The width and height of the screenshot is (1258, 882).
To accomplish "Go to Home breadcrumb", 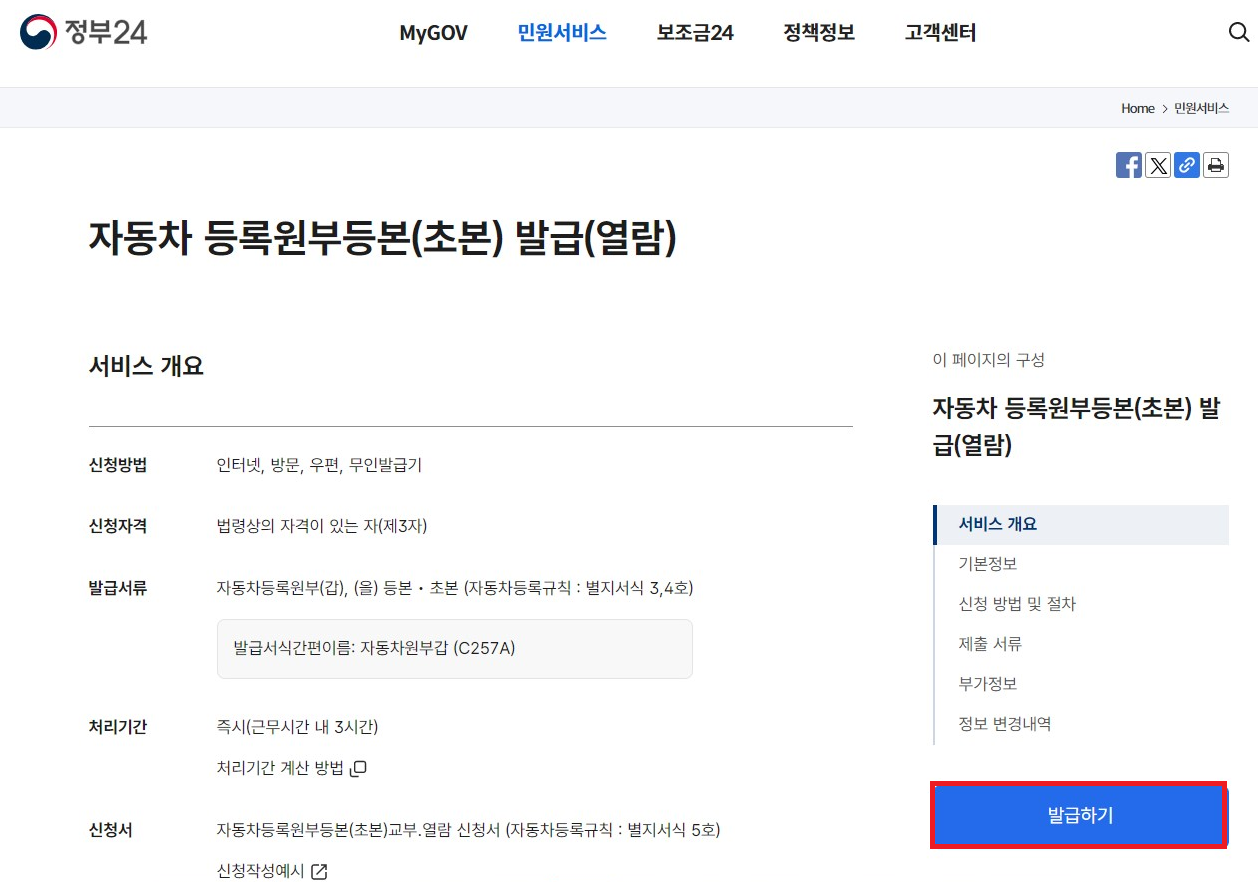I will point(1138,108).
